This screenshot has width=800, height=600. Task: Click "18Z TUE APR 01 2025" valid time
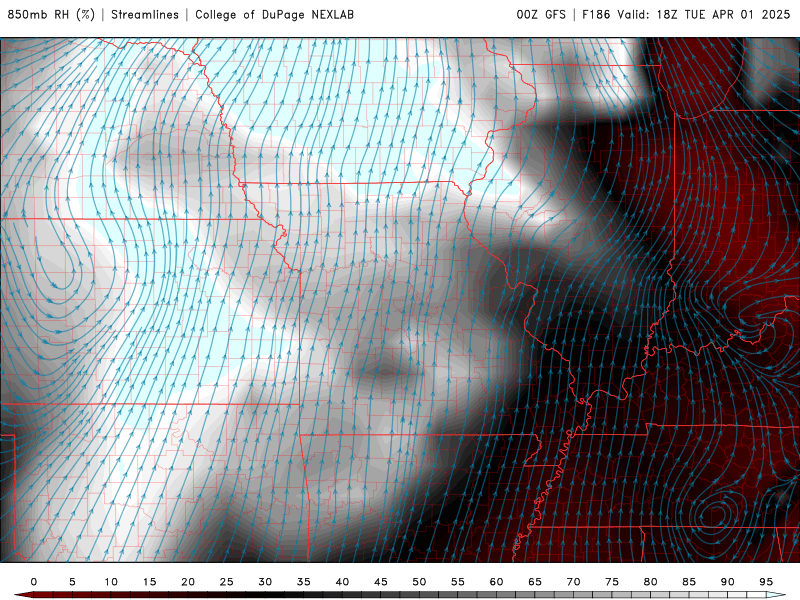(x=723, y=14)
